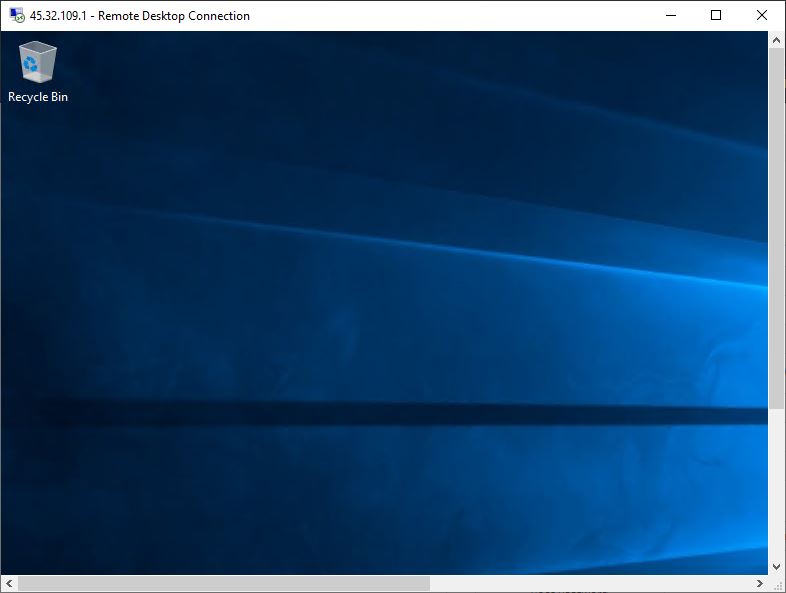Click the "45.32.109.1 - Remote Desktop Connection" title
Viewport: 786px width, 593px height.
click(139, 16)
